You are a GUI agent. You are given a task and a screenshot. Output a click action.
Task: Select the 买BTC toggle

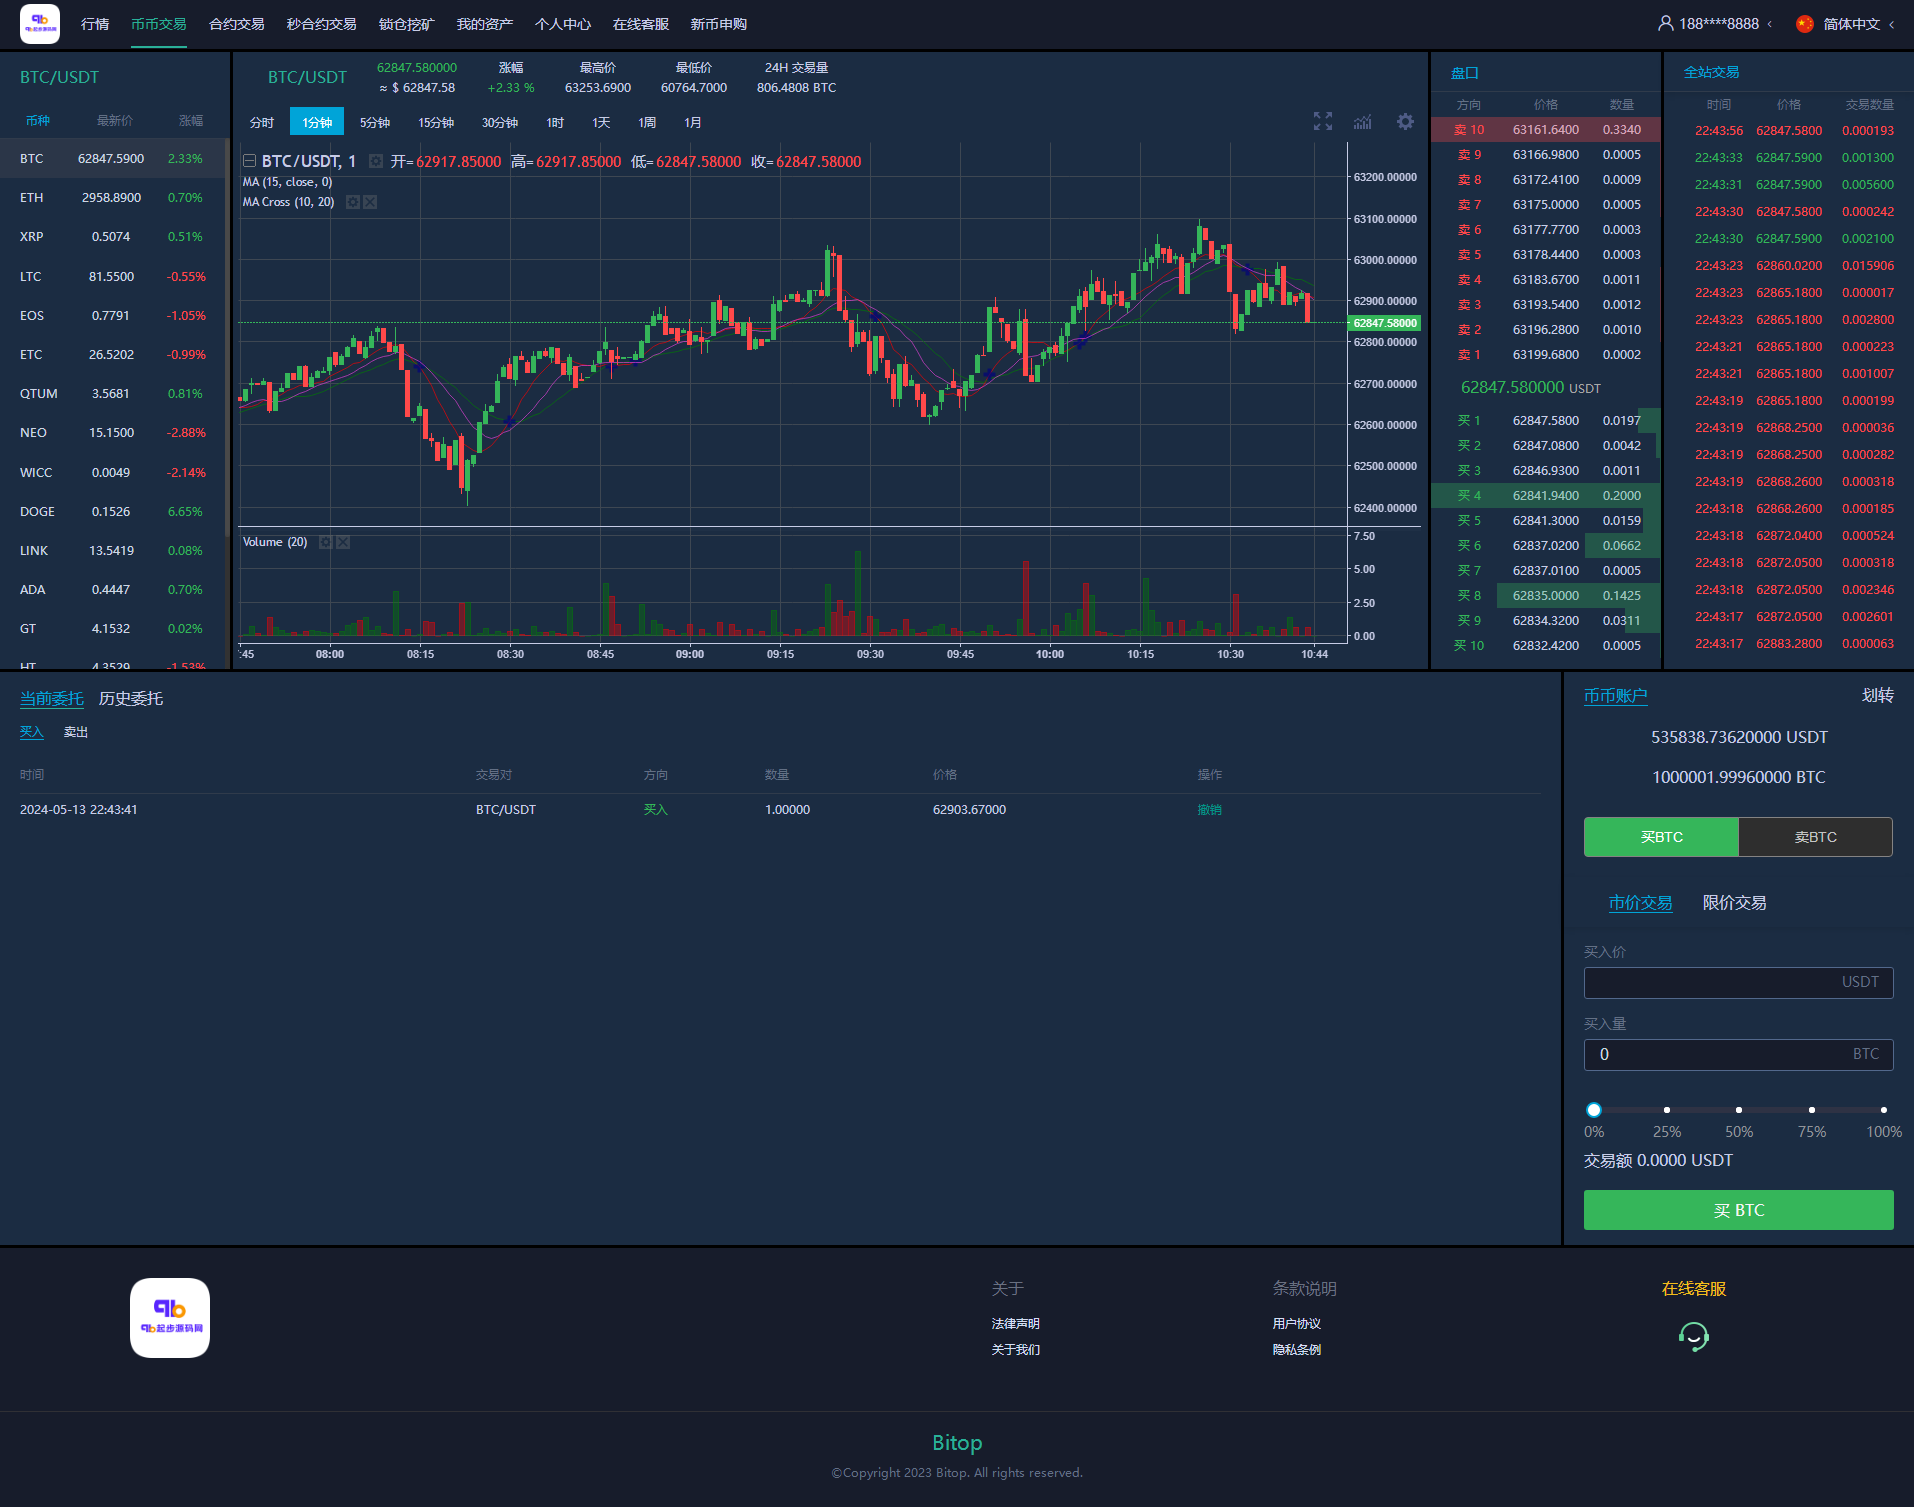pyautogui.click(x=1661, y=837)
